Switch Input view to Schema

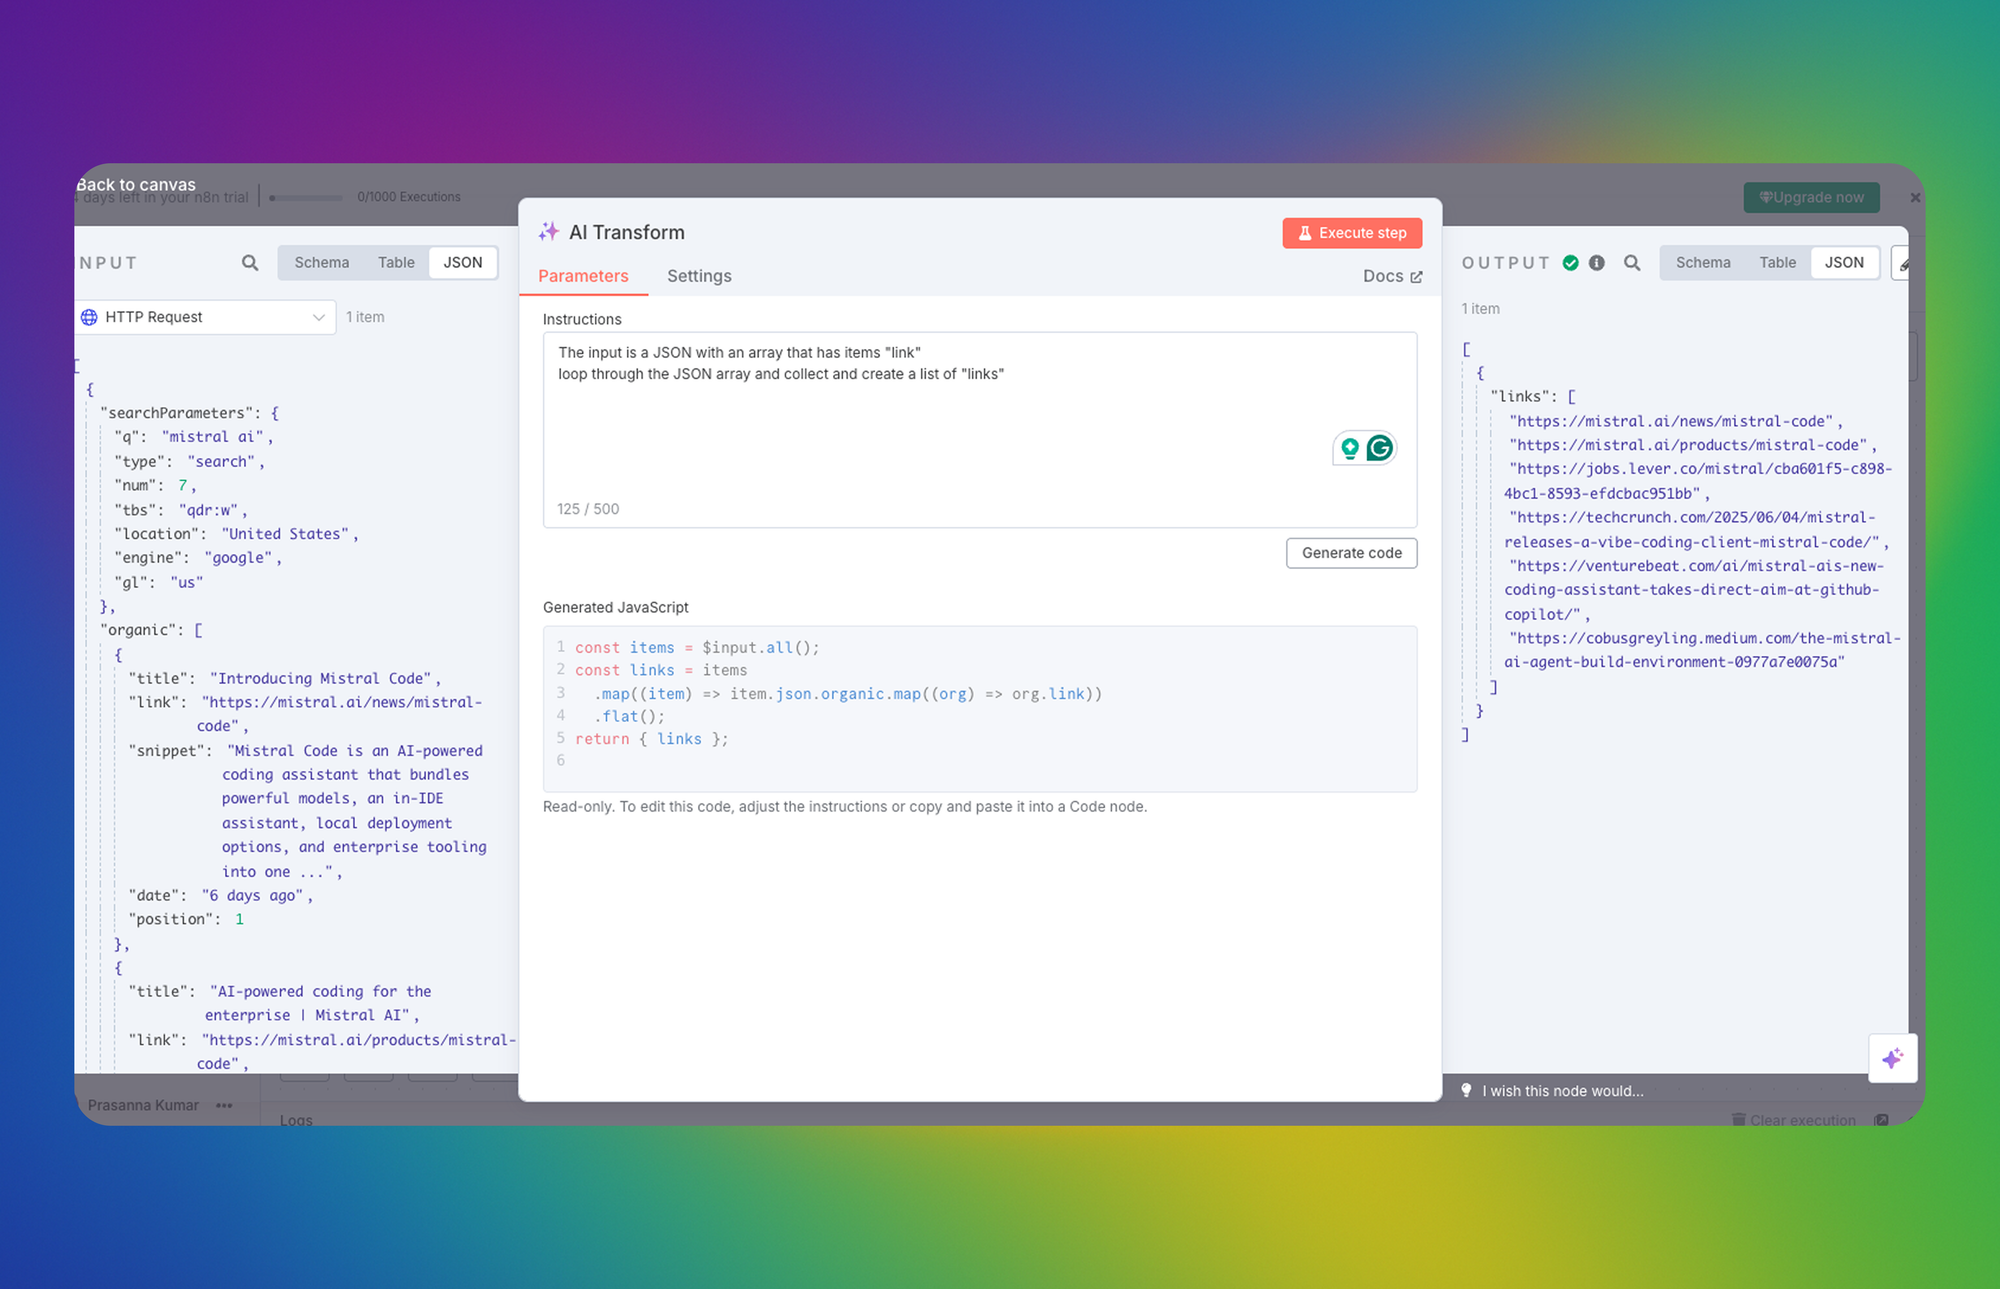[x=321, y=262]
